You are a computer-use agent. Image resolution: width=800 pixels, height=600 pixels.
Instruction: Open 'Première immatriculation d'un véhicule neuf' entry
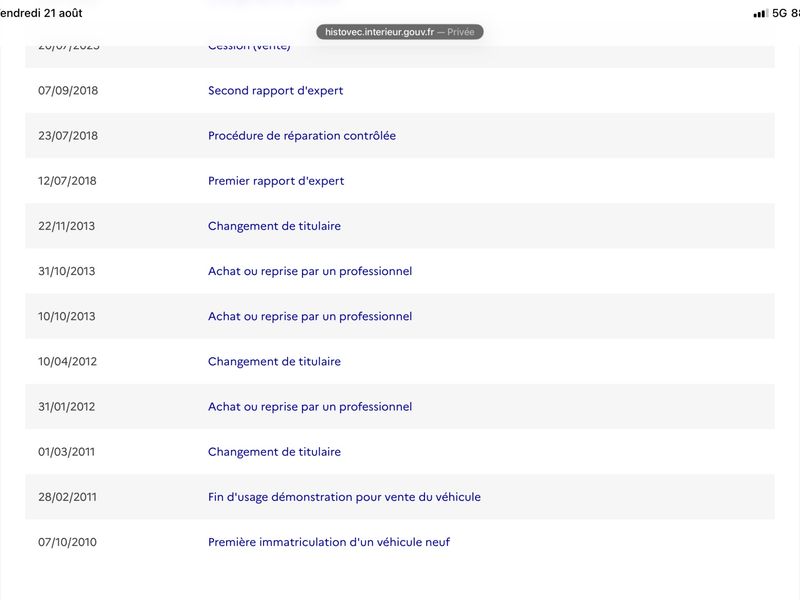point(329,542)
